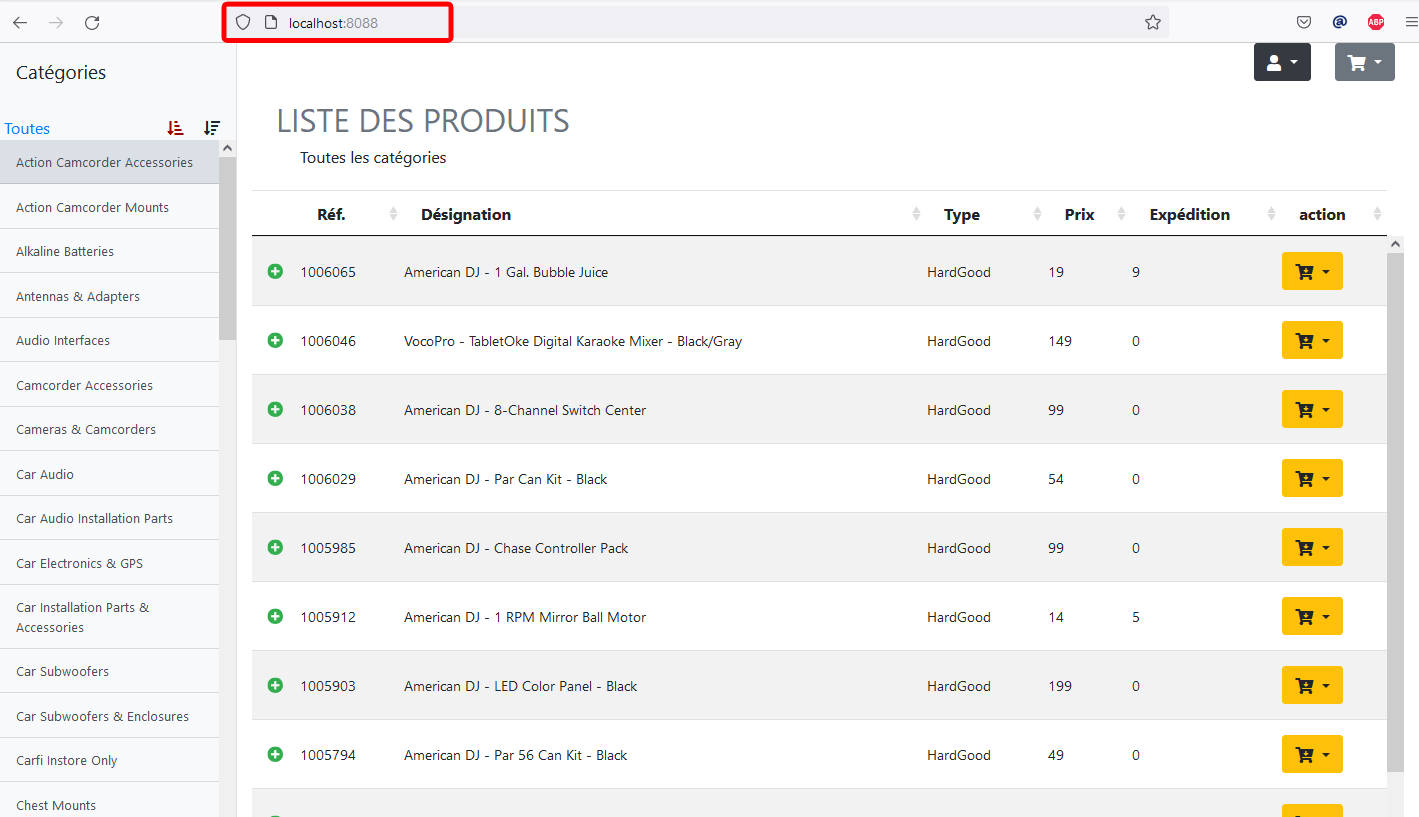Expand row details for product 1006029
Viewport: 1419px width, 817px height.
(x=275, y=478)
